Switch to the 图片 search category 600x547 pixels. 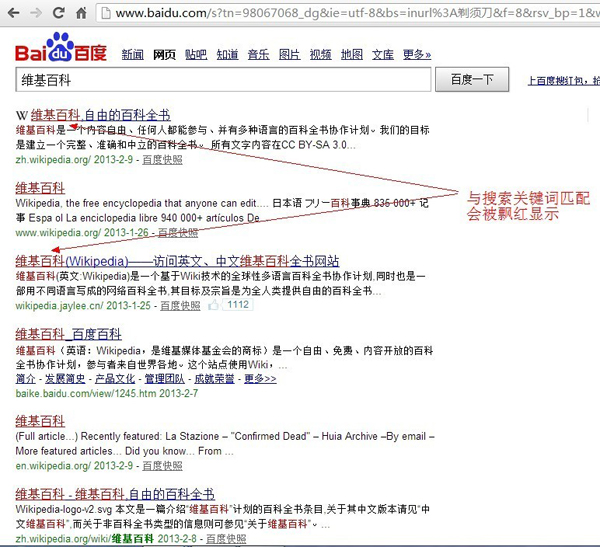(288, 54)
